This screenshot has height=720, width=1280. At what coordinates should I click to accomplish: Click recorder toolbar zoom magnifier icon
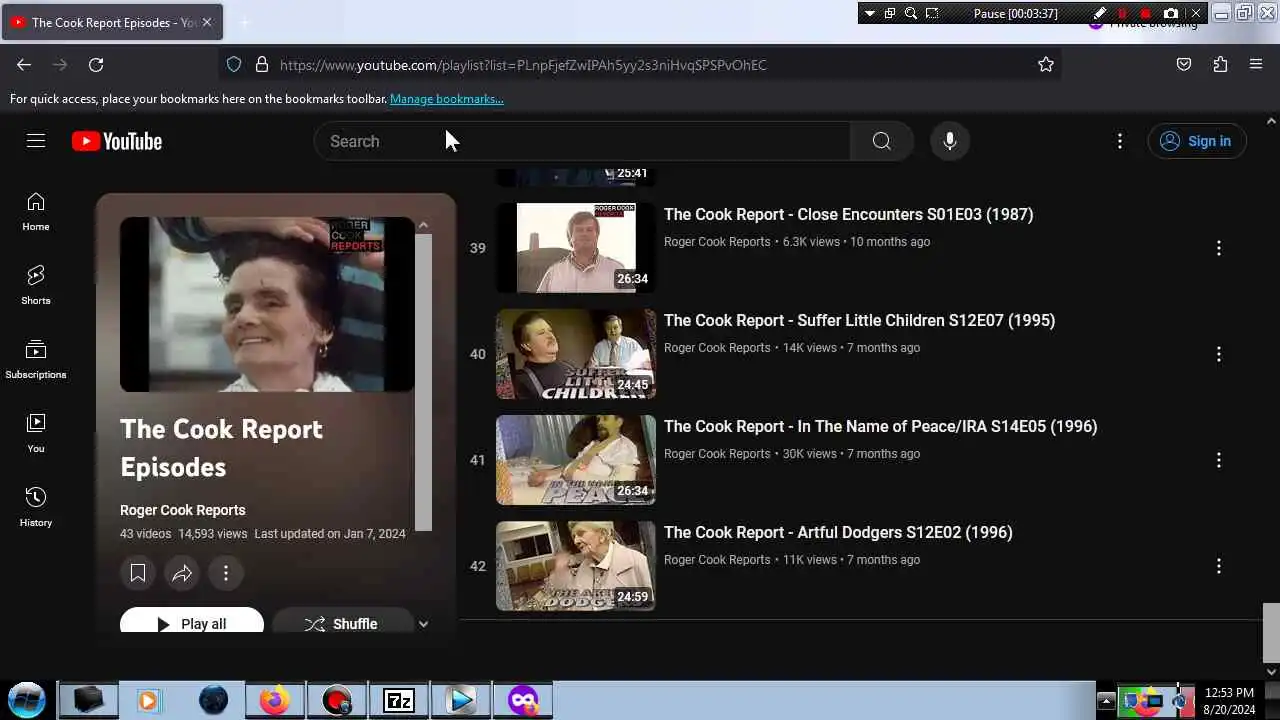coord(911,13)
